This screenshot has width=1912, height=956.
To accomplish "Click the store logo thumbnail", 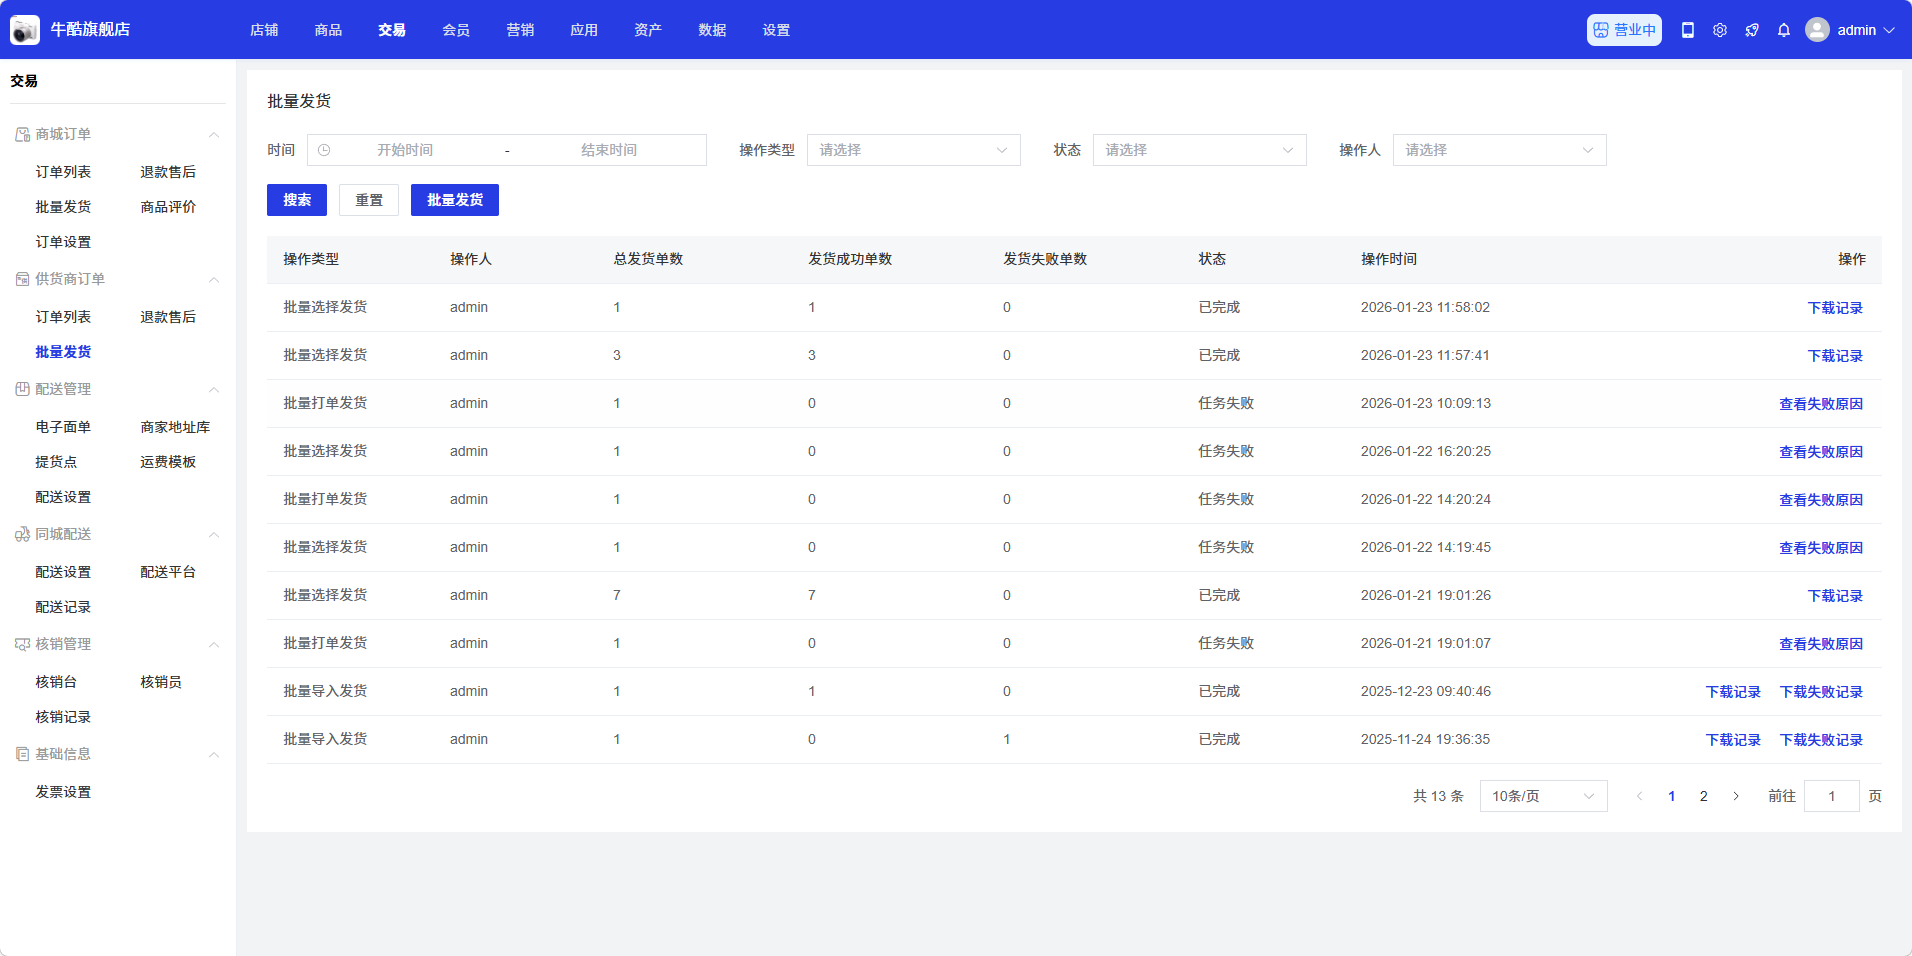I will (25, 30).
